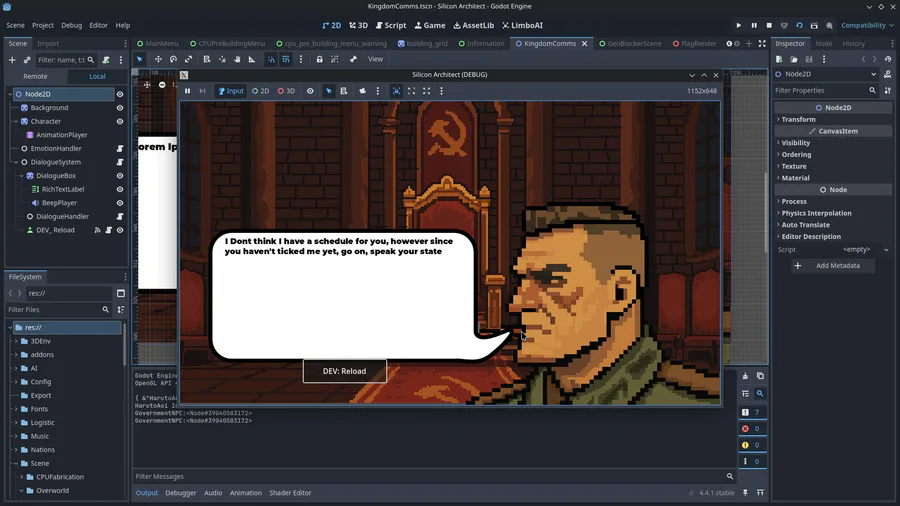
Task: Open the Compatibility renderer dropdown
Action: click(867, 25)
